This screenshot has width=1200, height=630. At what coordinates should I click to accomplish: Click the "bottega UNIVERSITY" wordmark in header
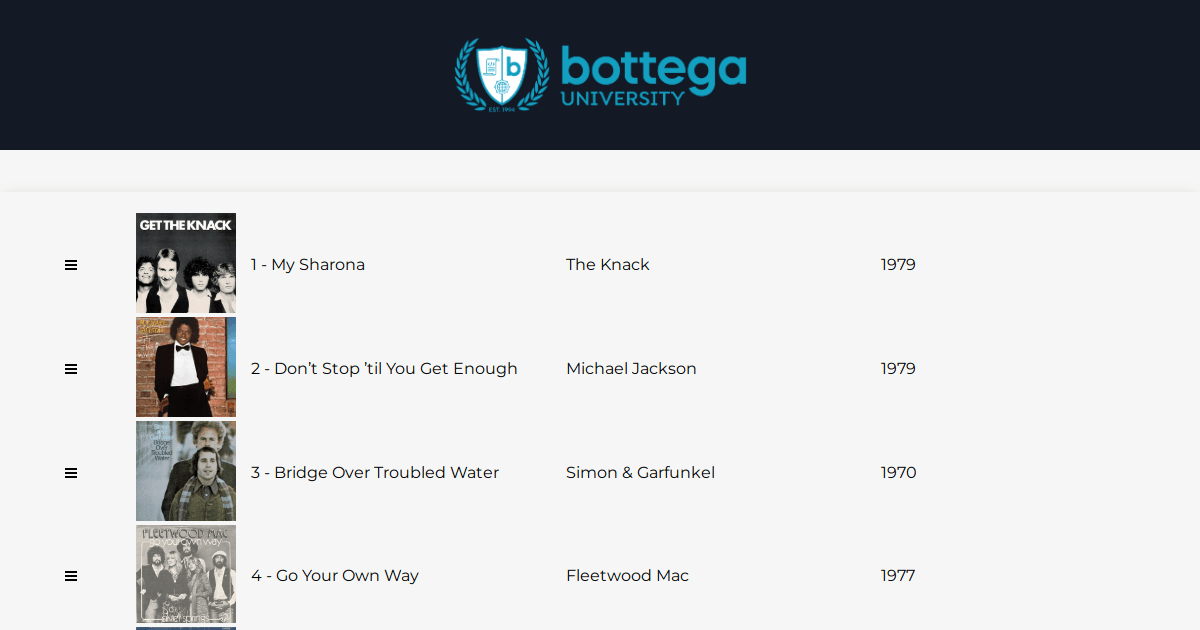click(x=653, y=76)
